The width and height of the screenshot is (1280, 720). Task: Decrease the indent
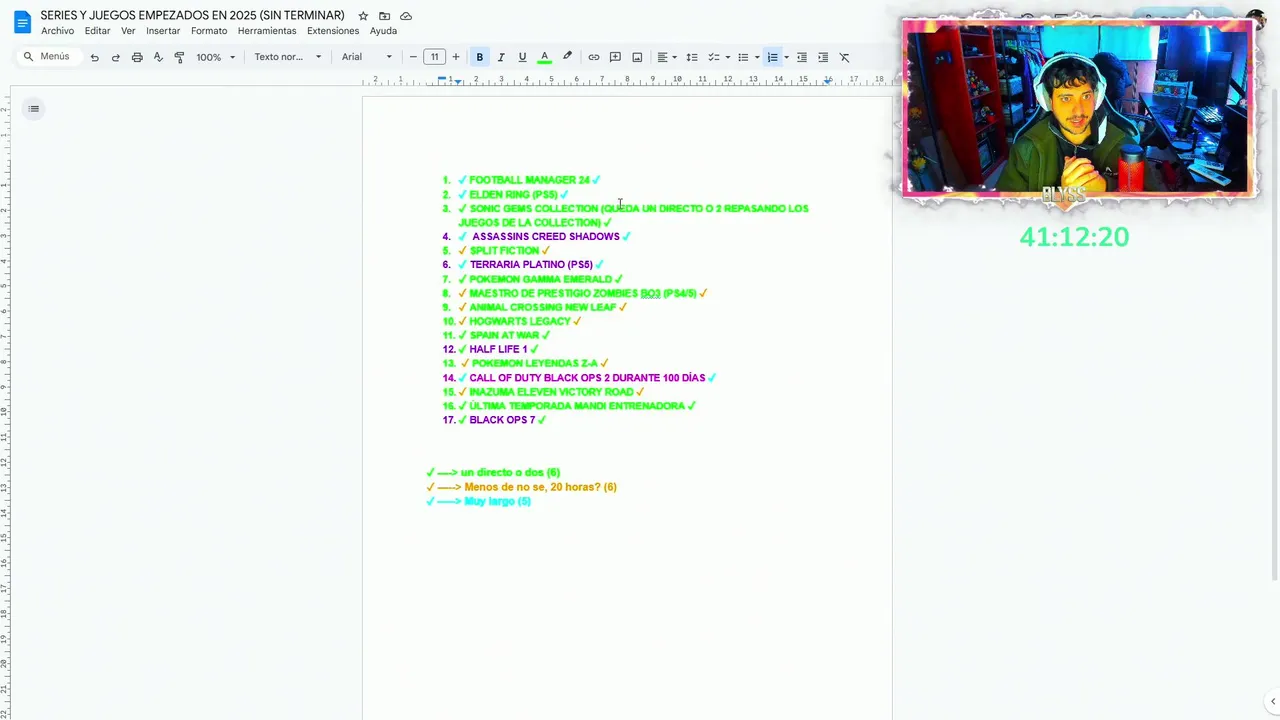[801, 57]
